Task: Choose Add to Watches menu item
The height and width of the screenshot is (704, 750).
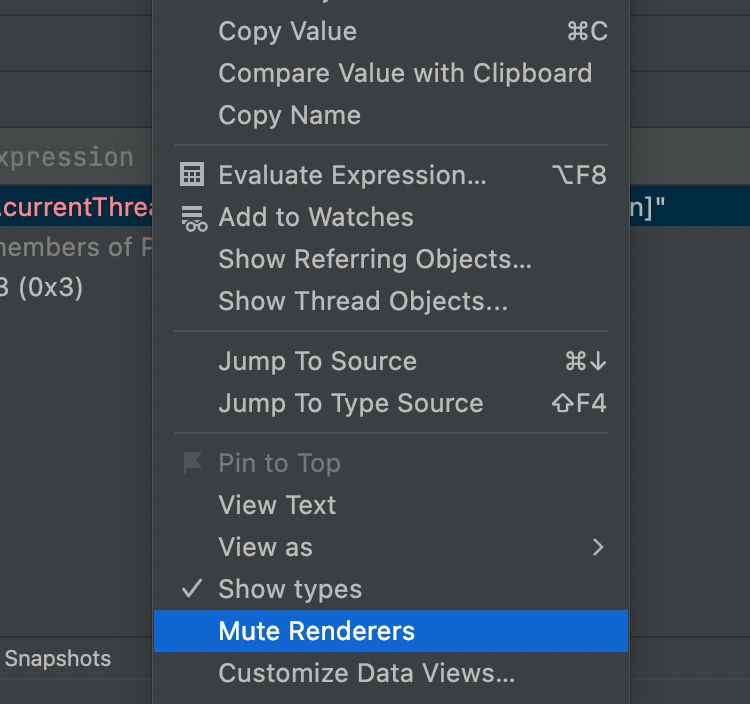Action: pyautogui.click(x=316, y=217)
